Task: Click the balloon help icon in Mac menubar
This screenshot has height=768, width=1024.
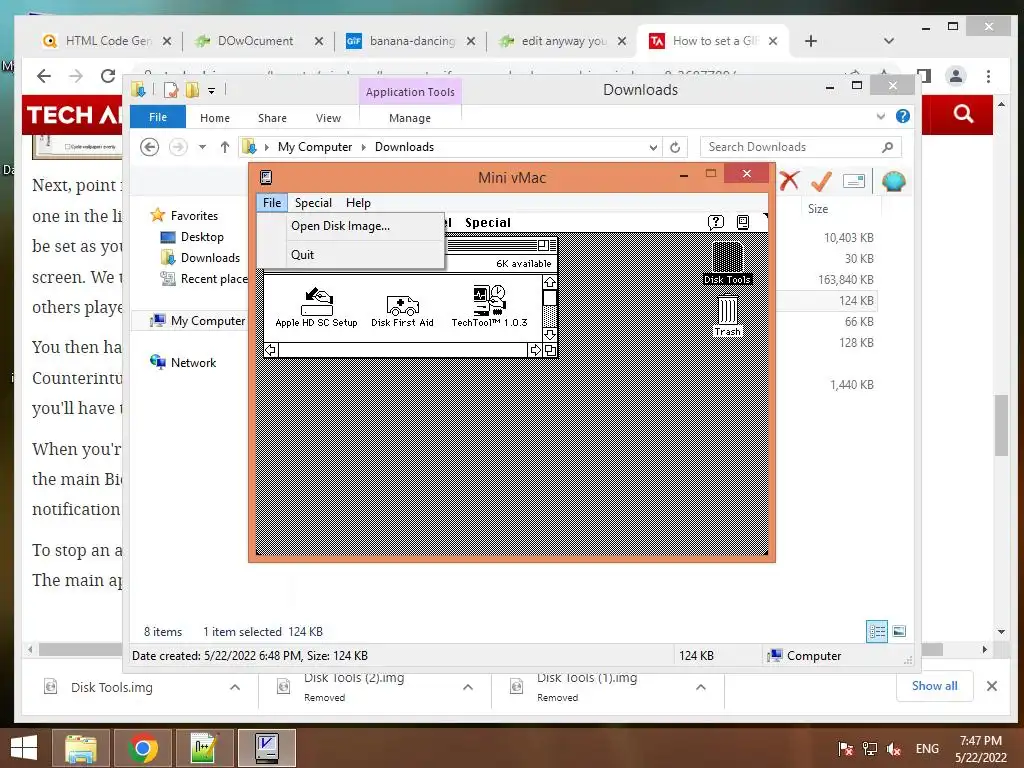Action: [x=716, y=223]
